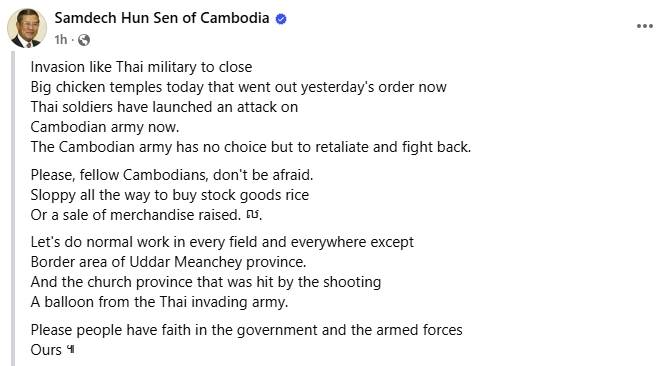Click the sentence about retaliating and fighting back
667x366 pixels.
point(251,147)
